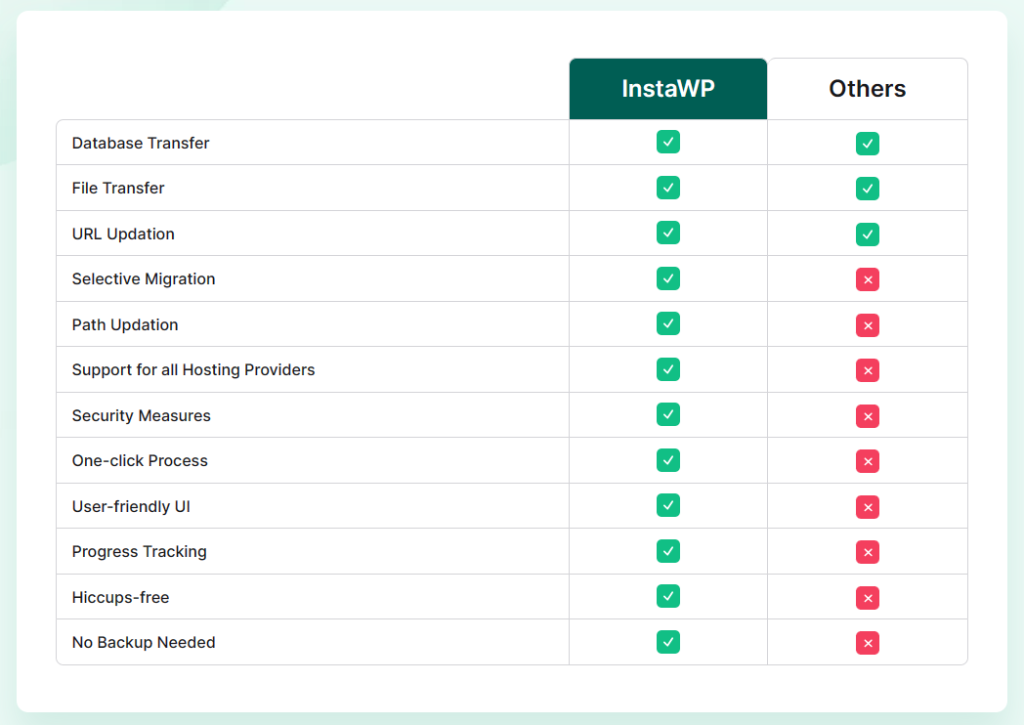
Task: Click the Database Transfer row label
Action: point(140,143)
